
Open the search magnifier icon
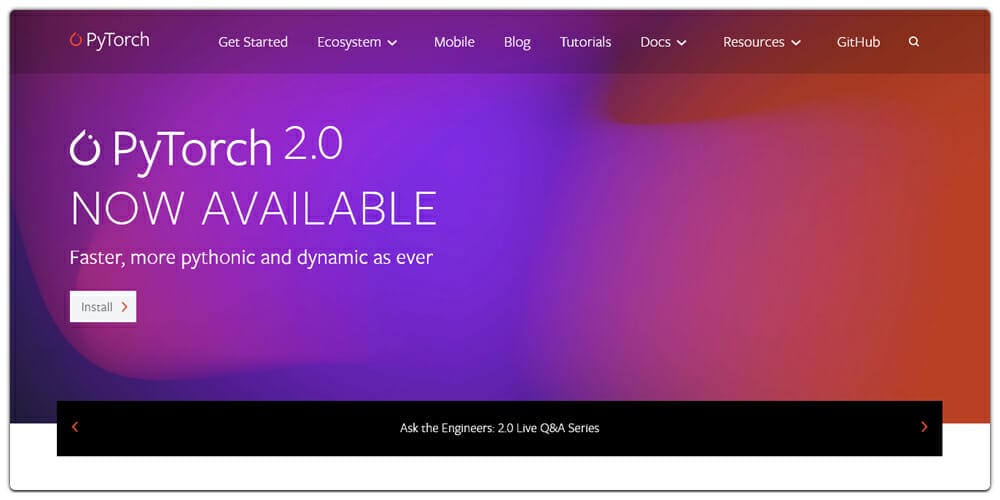914,42
